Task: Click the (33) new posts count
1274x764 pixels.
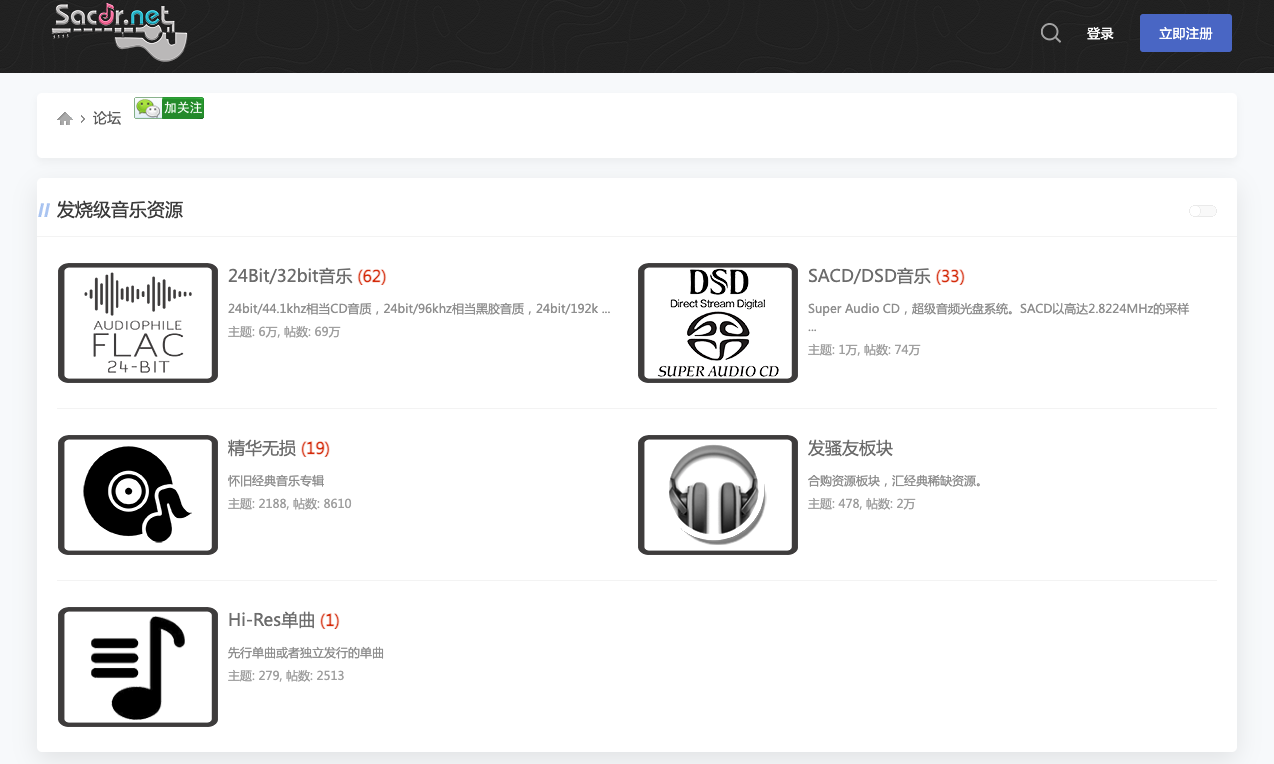Action: tap(950, 276)
